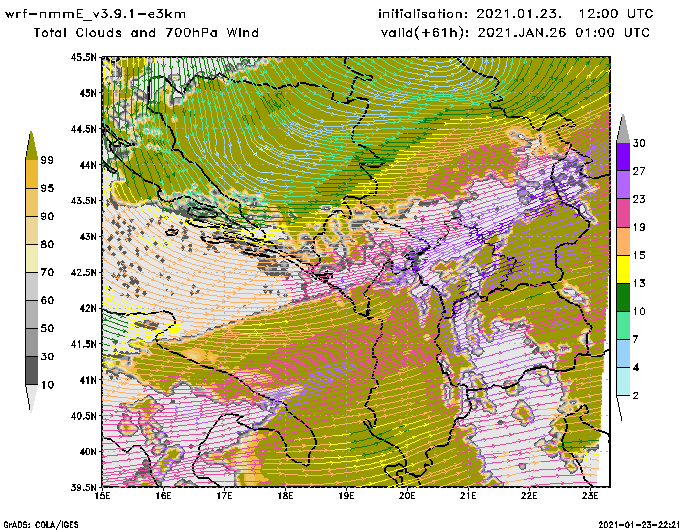The width and height of the screenshot is (700, 530).
Task: Select the mint green 7–10 wind swatch
Action: [623, 326]
